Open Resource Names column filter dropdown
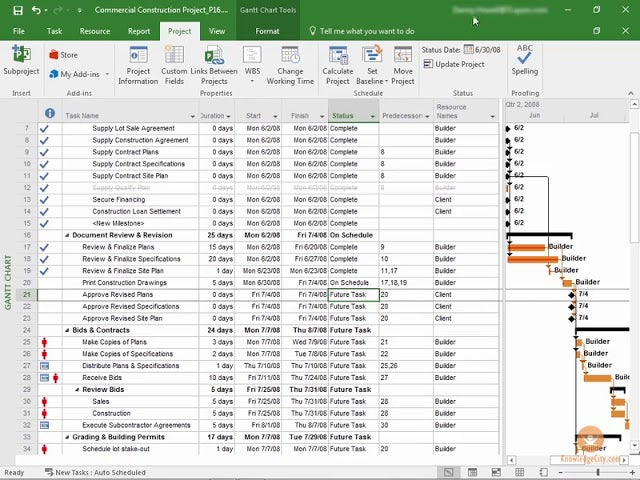This screenshot has width=640, height=480. [x=493, y=116]
